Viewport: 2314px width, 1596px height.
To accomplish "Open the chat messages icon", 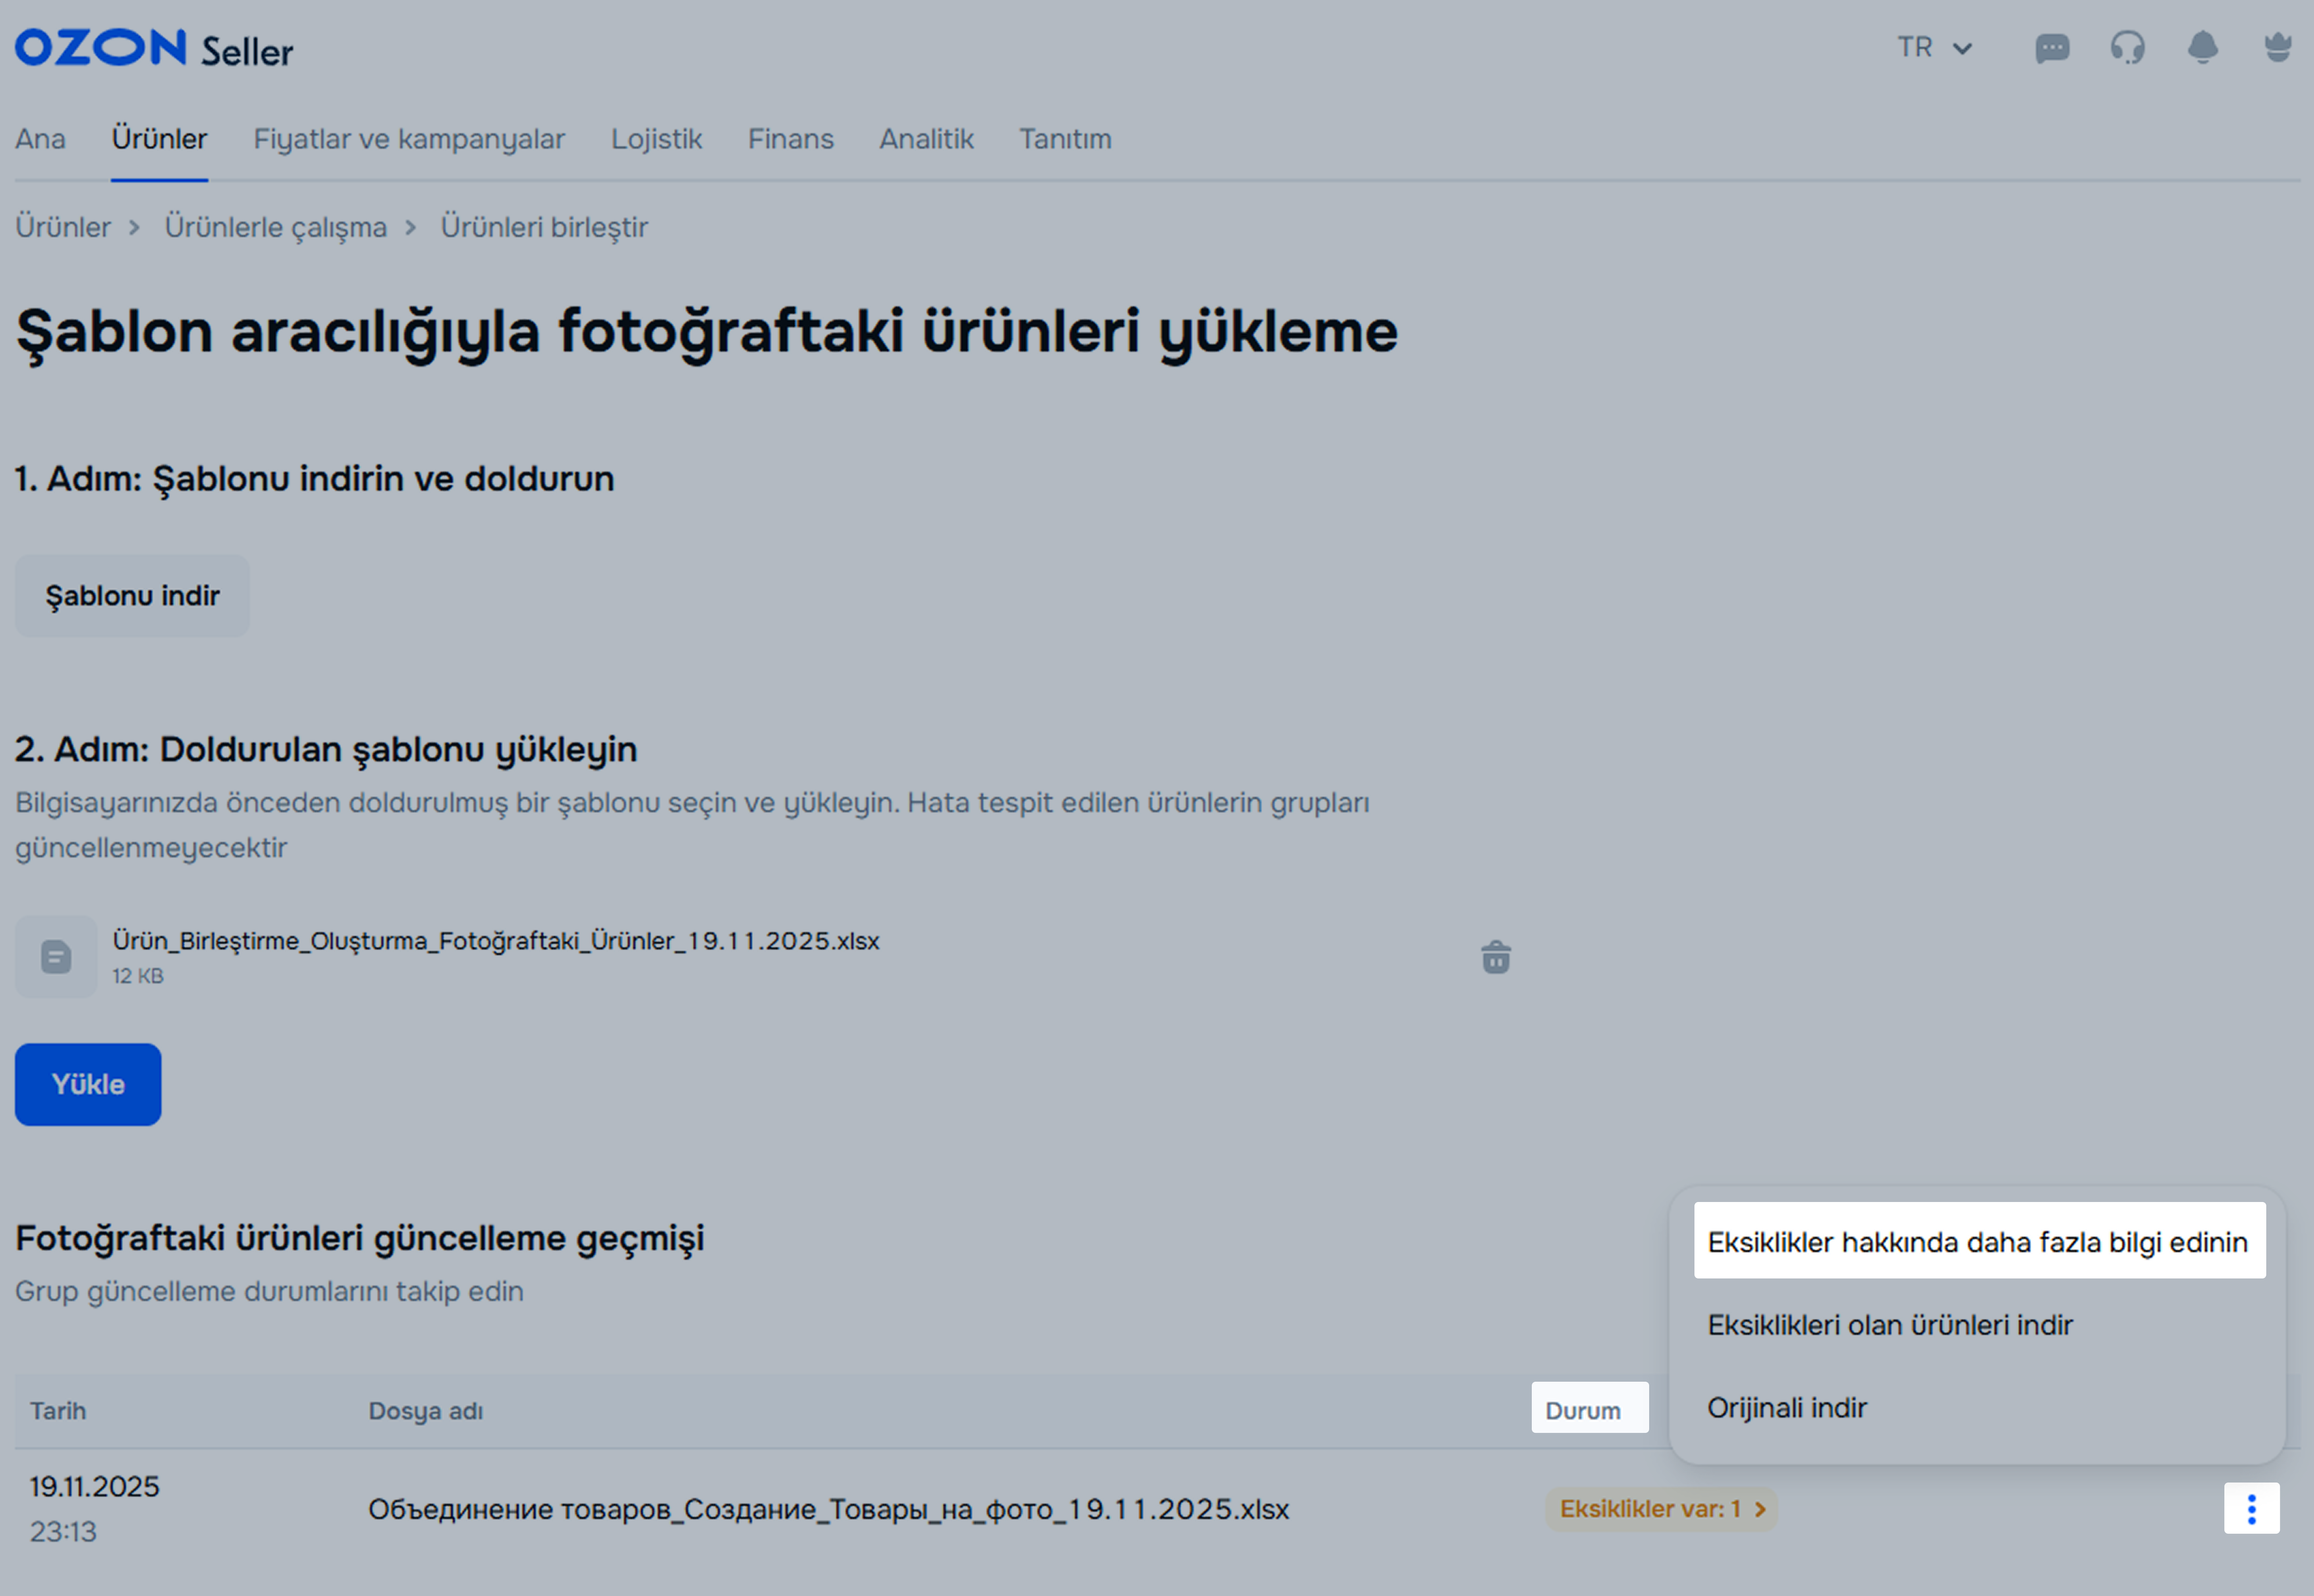I will click(x=2052, y=48).
